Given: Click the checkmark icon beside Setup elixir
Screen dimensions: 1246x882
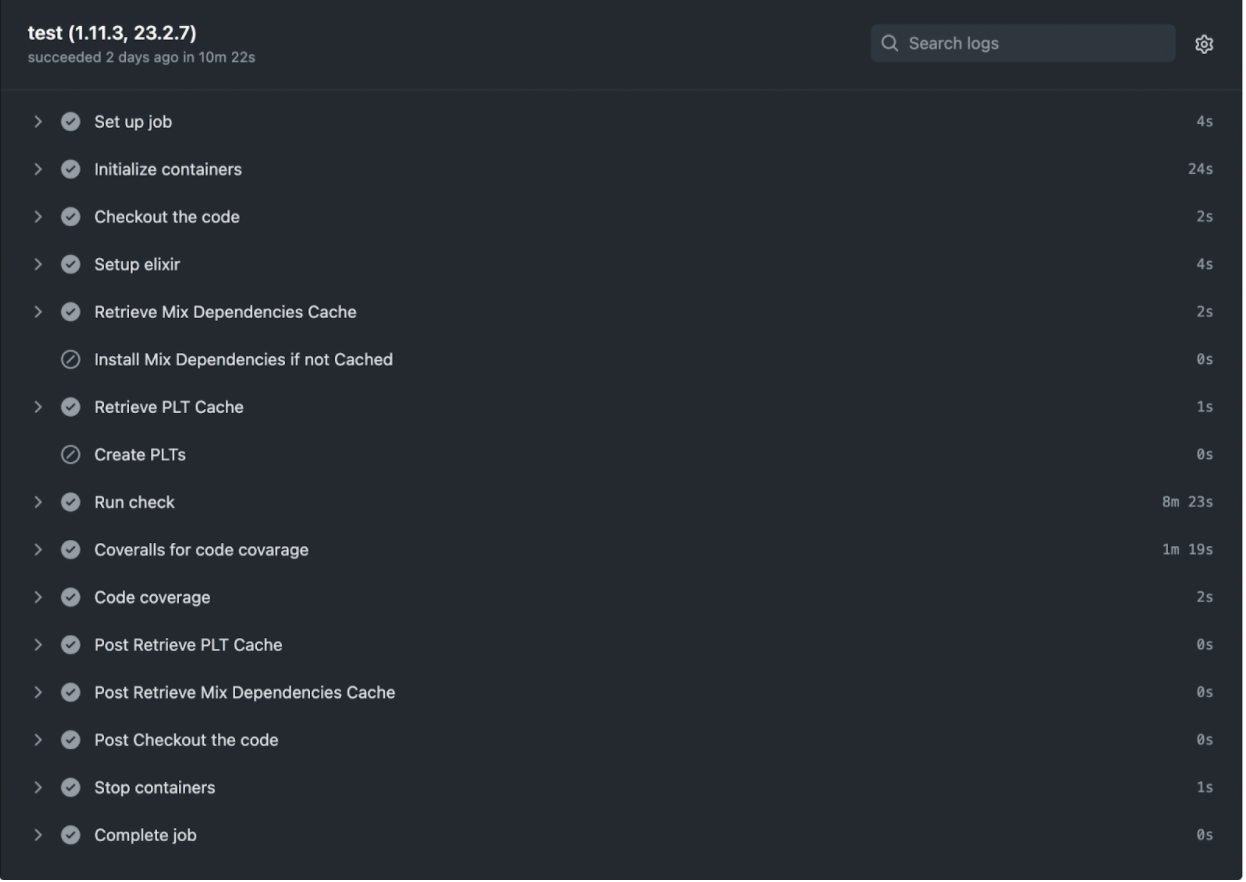Looking at the screenshot, I should click(70, 265).
